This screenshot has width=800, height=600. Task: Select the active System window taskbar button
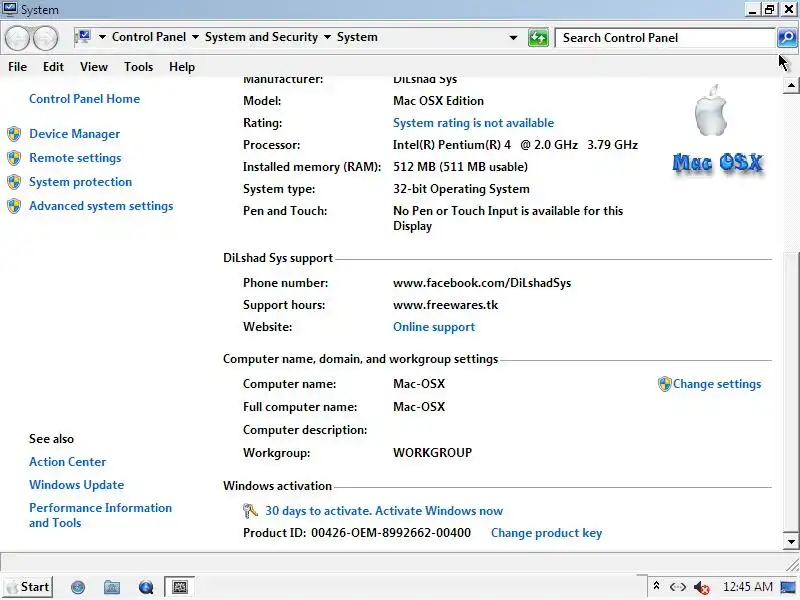pos(180,587)
